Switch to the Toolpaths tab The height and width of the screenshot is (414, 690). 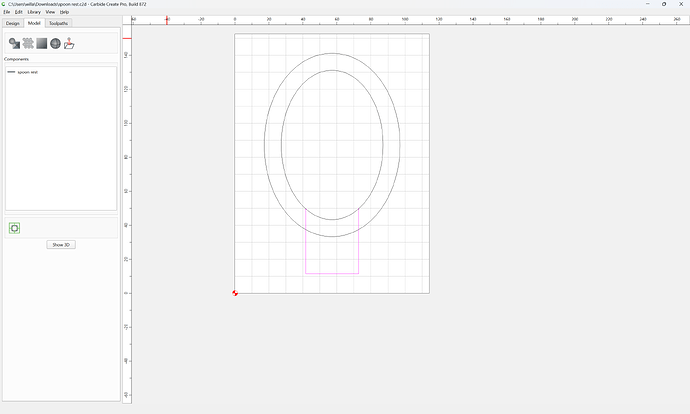59,23
